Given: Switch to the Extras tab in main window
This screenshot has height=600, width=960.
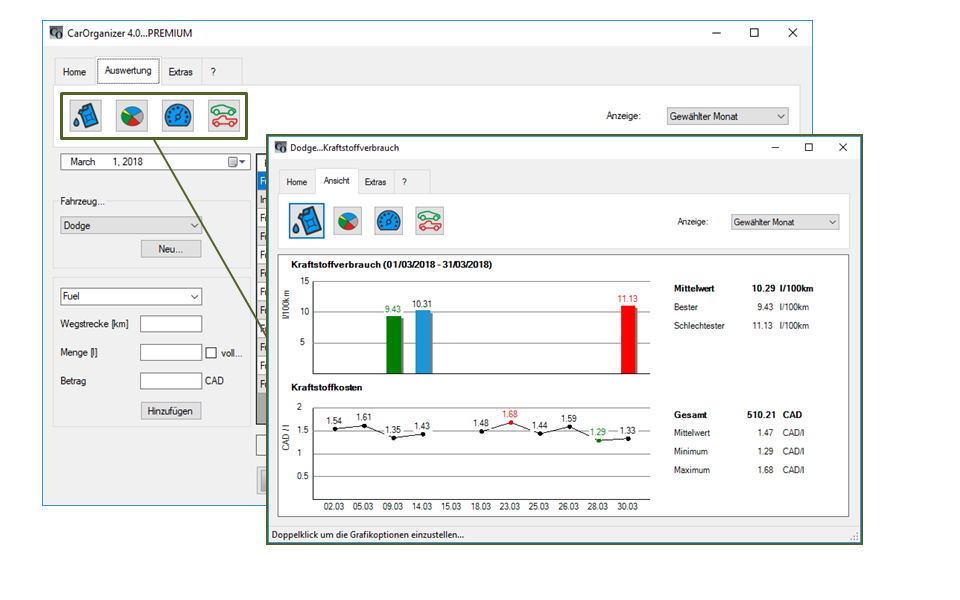Looking at the screenshot, I should pyautogui.click(x=180, y=72).
